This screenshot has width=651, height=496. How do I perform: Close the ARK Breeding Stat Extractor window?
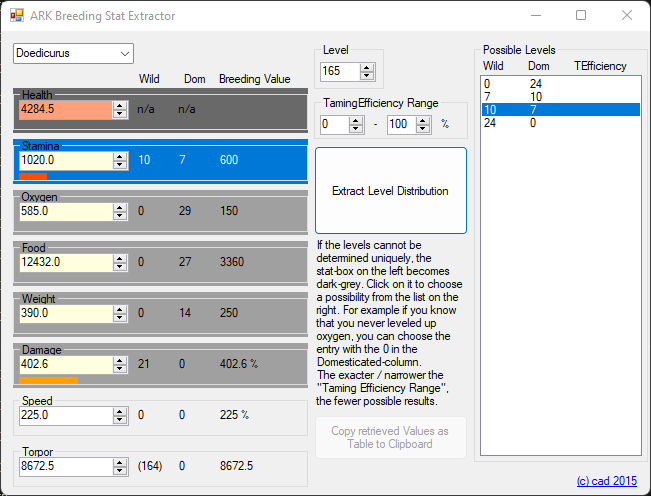click(627, 16)
